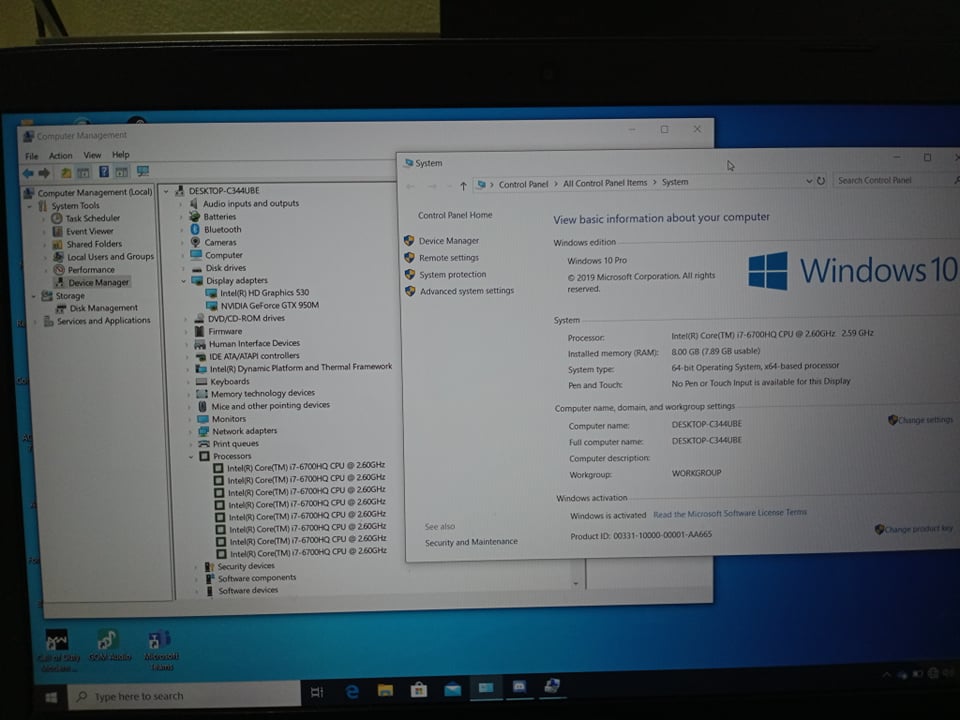Click the Up arrow in System window navigation
This screenshot has height=720, width=960.
(x=463, y=186)
